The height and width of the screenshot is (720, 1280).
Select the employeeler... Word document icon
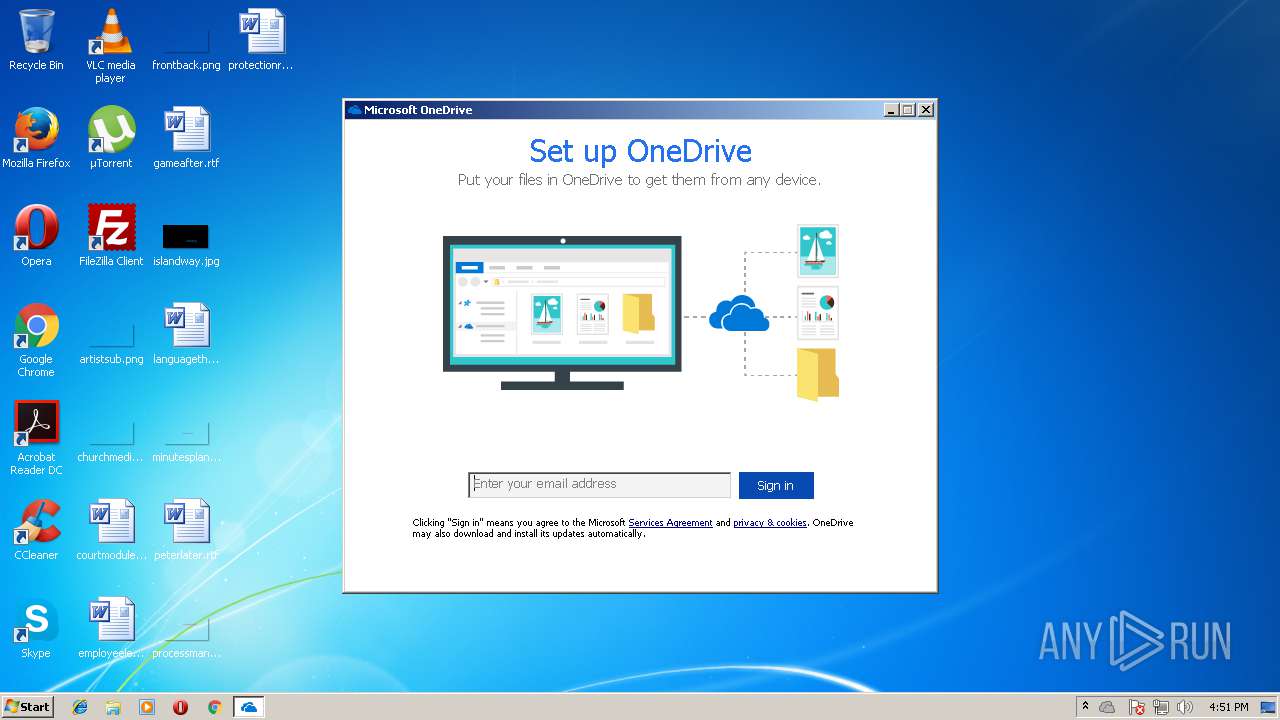point(111,628)
